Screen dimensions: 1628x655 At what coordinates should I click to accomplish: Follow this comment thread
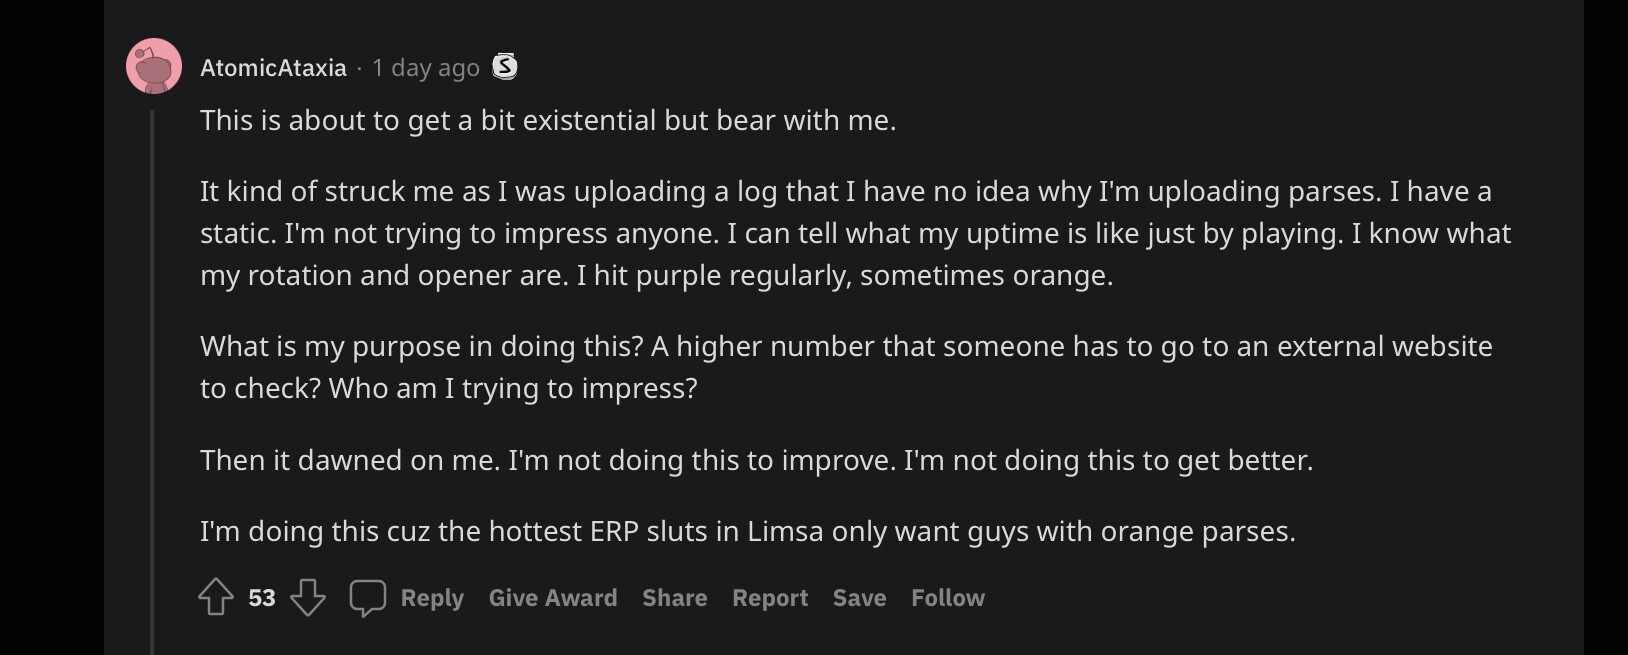(x=947, y=598)
